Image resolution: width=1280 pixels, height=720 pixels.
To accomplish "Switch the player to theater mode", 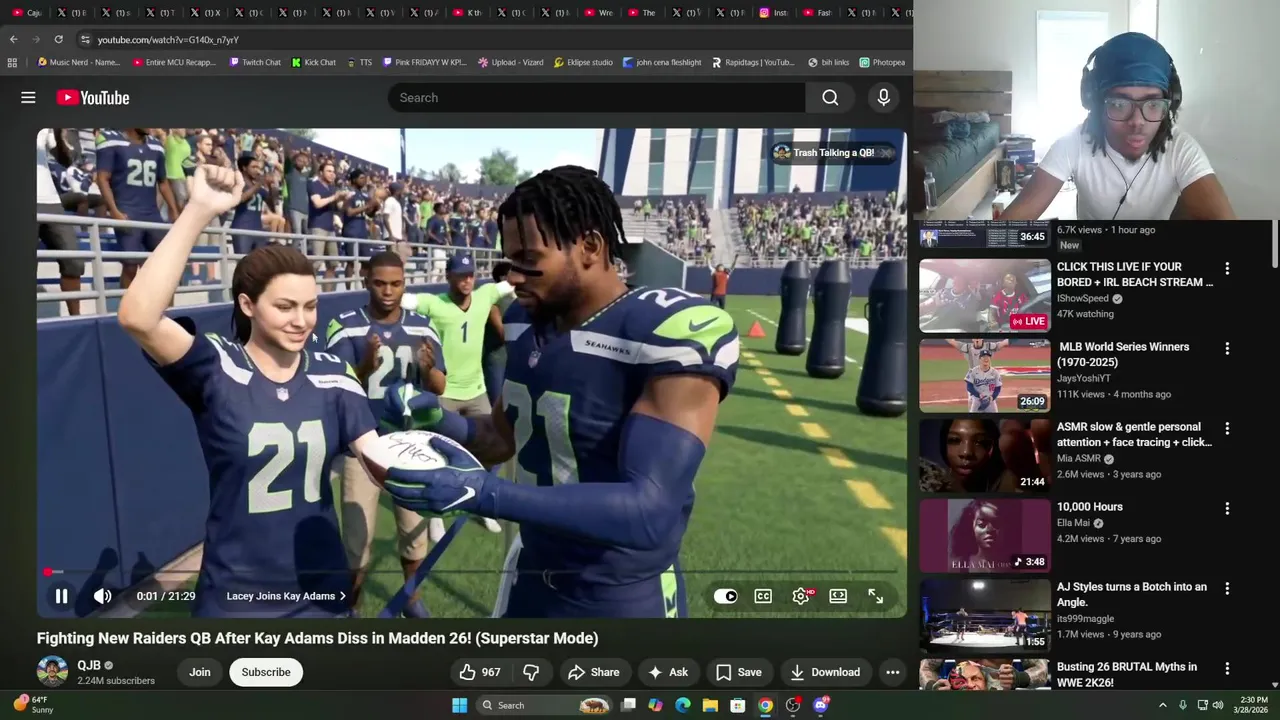I will pos(838,596).
